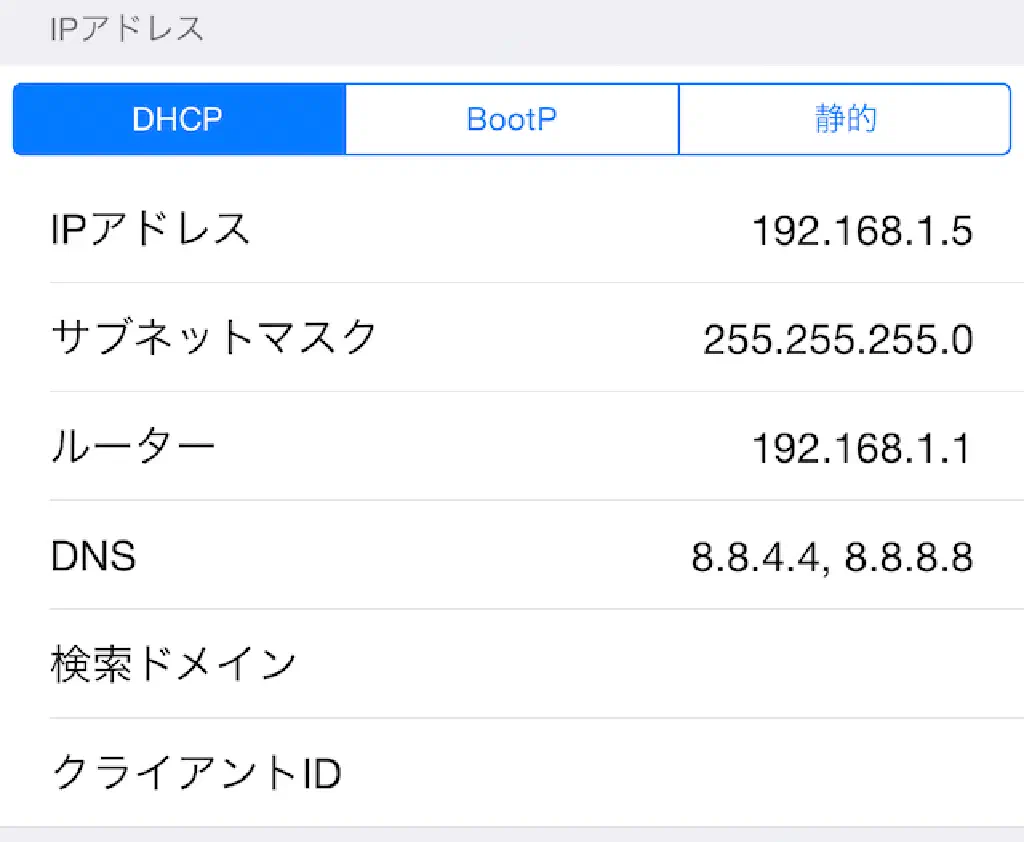
Task: Switch to the BootP tab
Action: [x=511, y=119]
